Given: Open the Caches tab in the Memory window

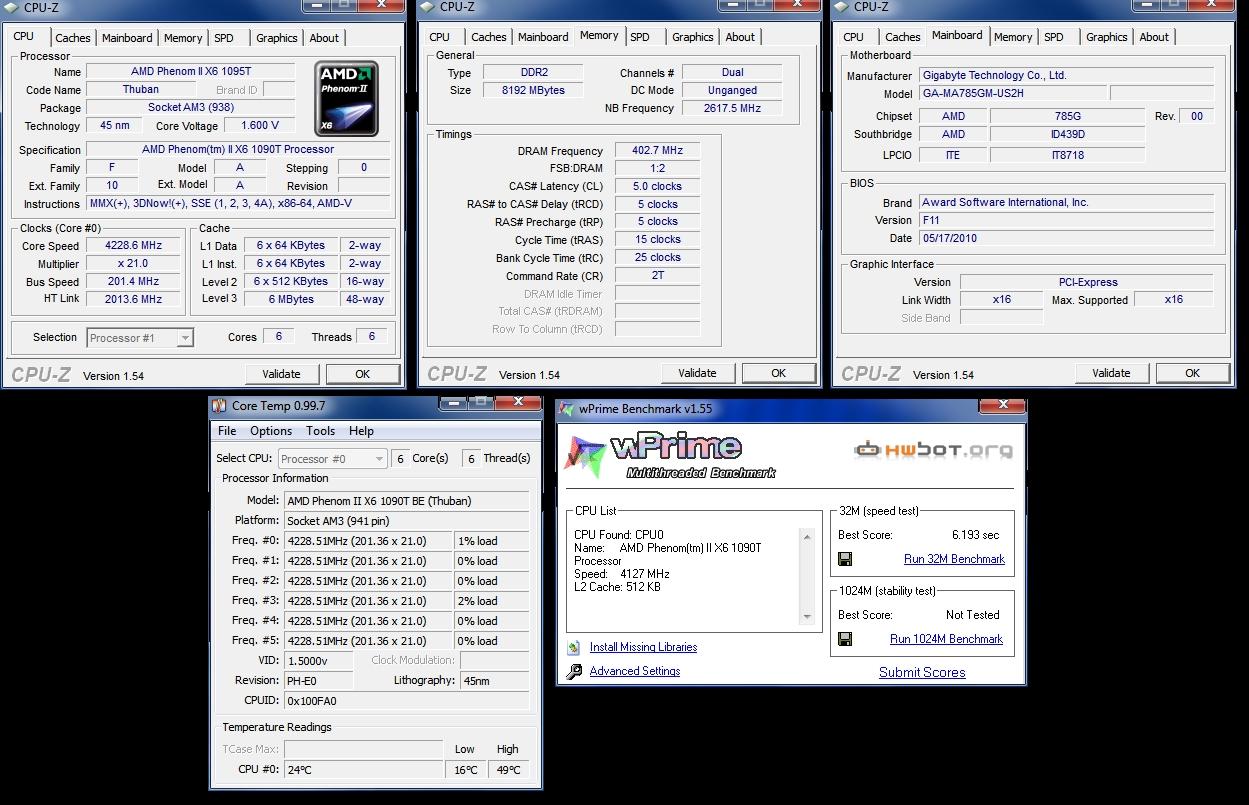Looking at the screenshot, I should [x=489, y=37].
